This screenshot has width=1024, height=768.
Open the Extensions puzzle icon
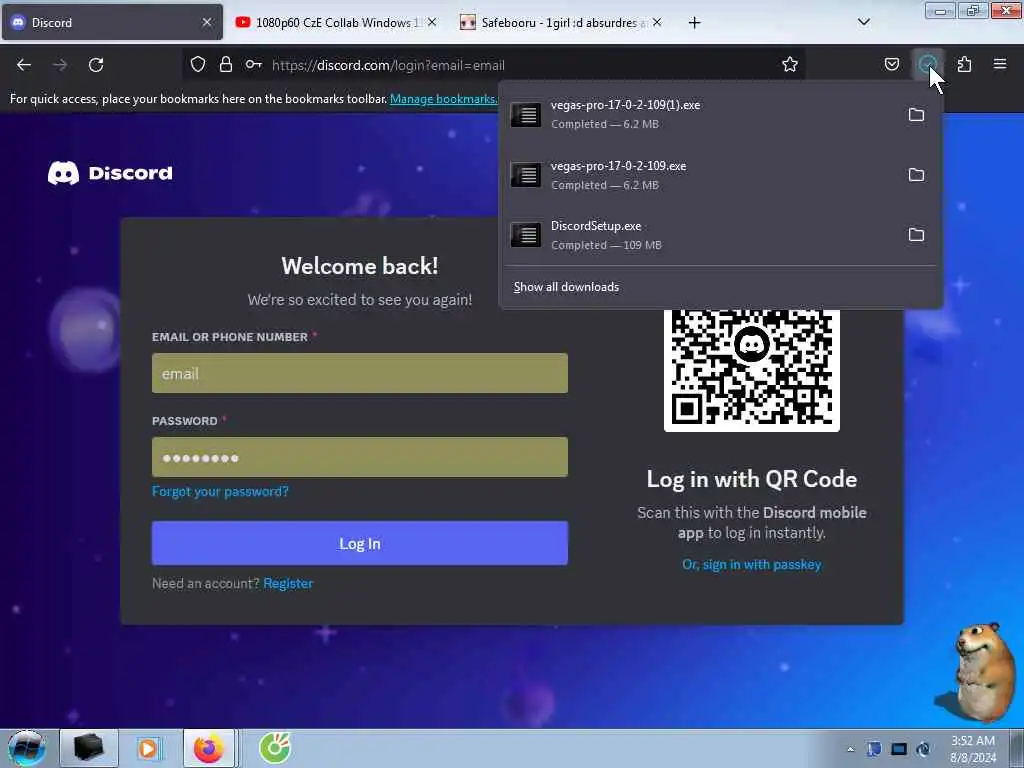[x=964, y=64]
